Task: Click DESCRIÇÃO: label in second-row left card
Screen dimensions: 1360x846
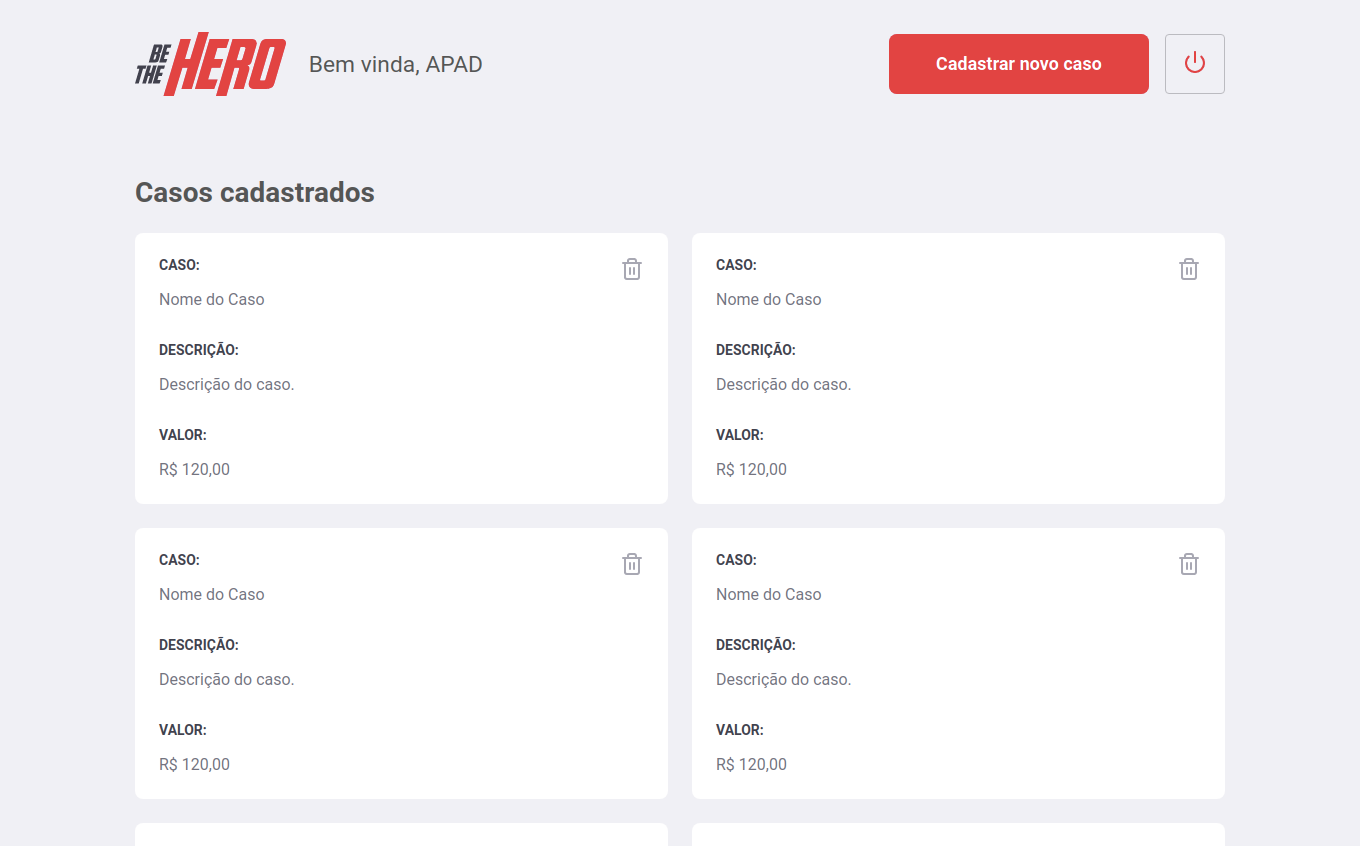Action: [199, 645]
